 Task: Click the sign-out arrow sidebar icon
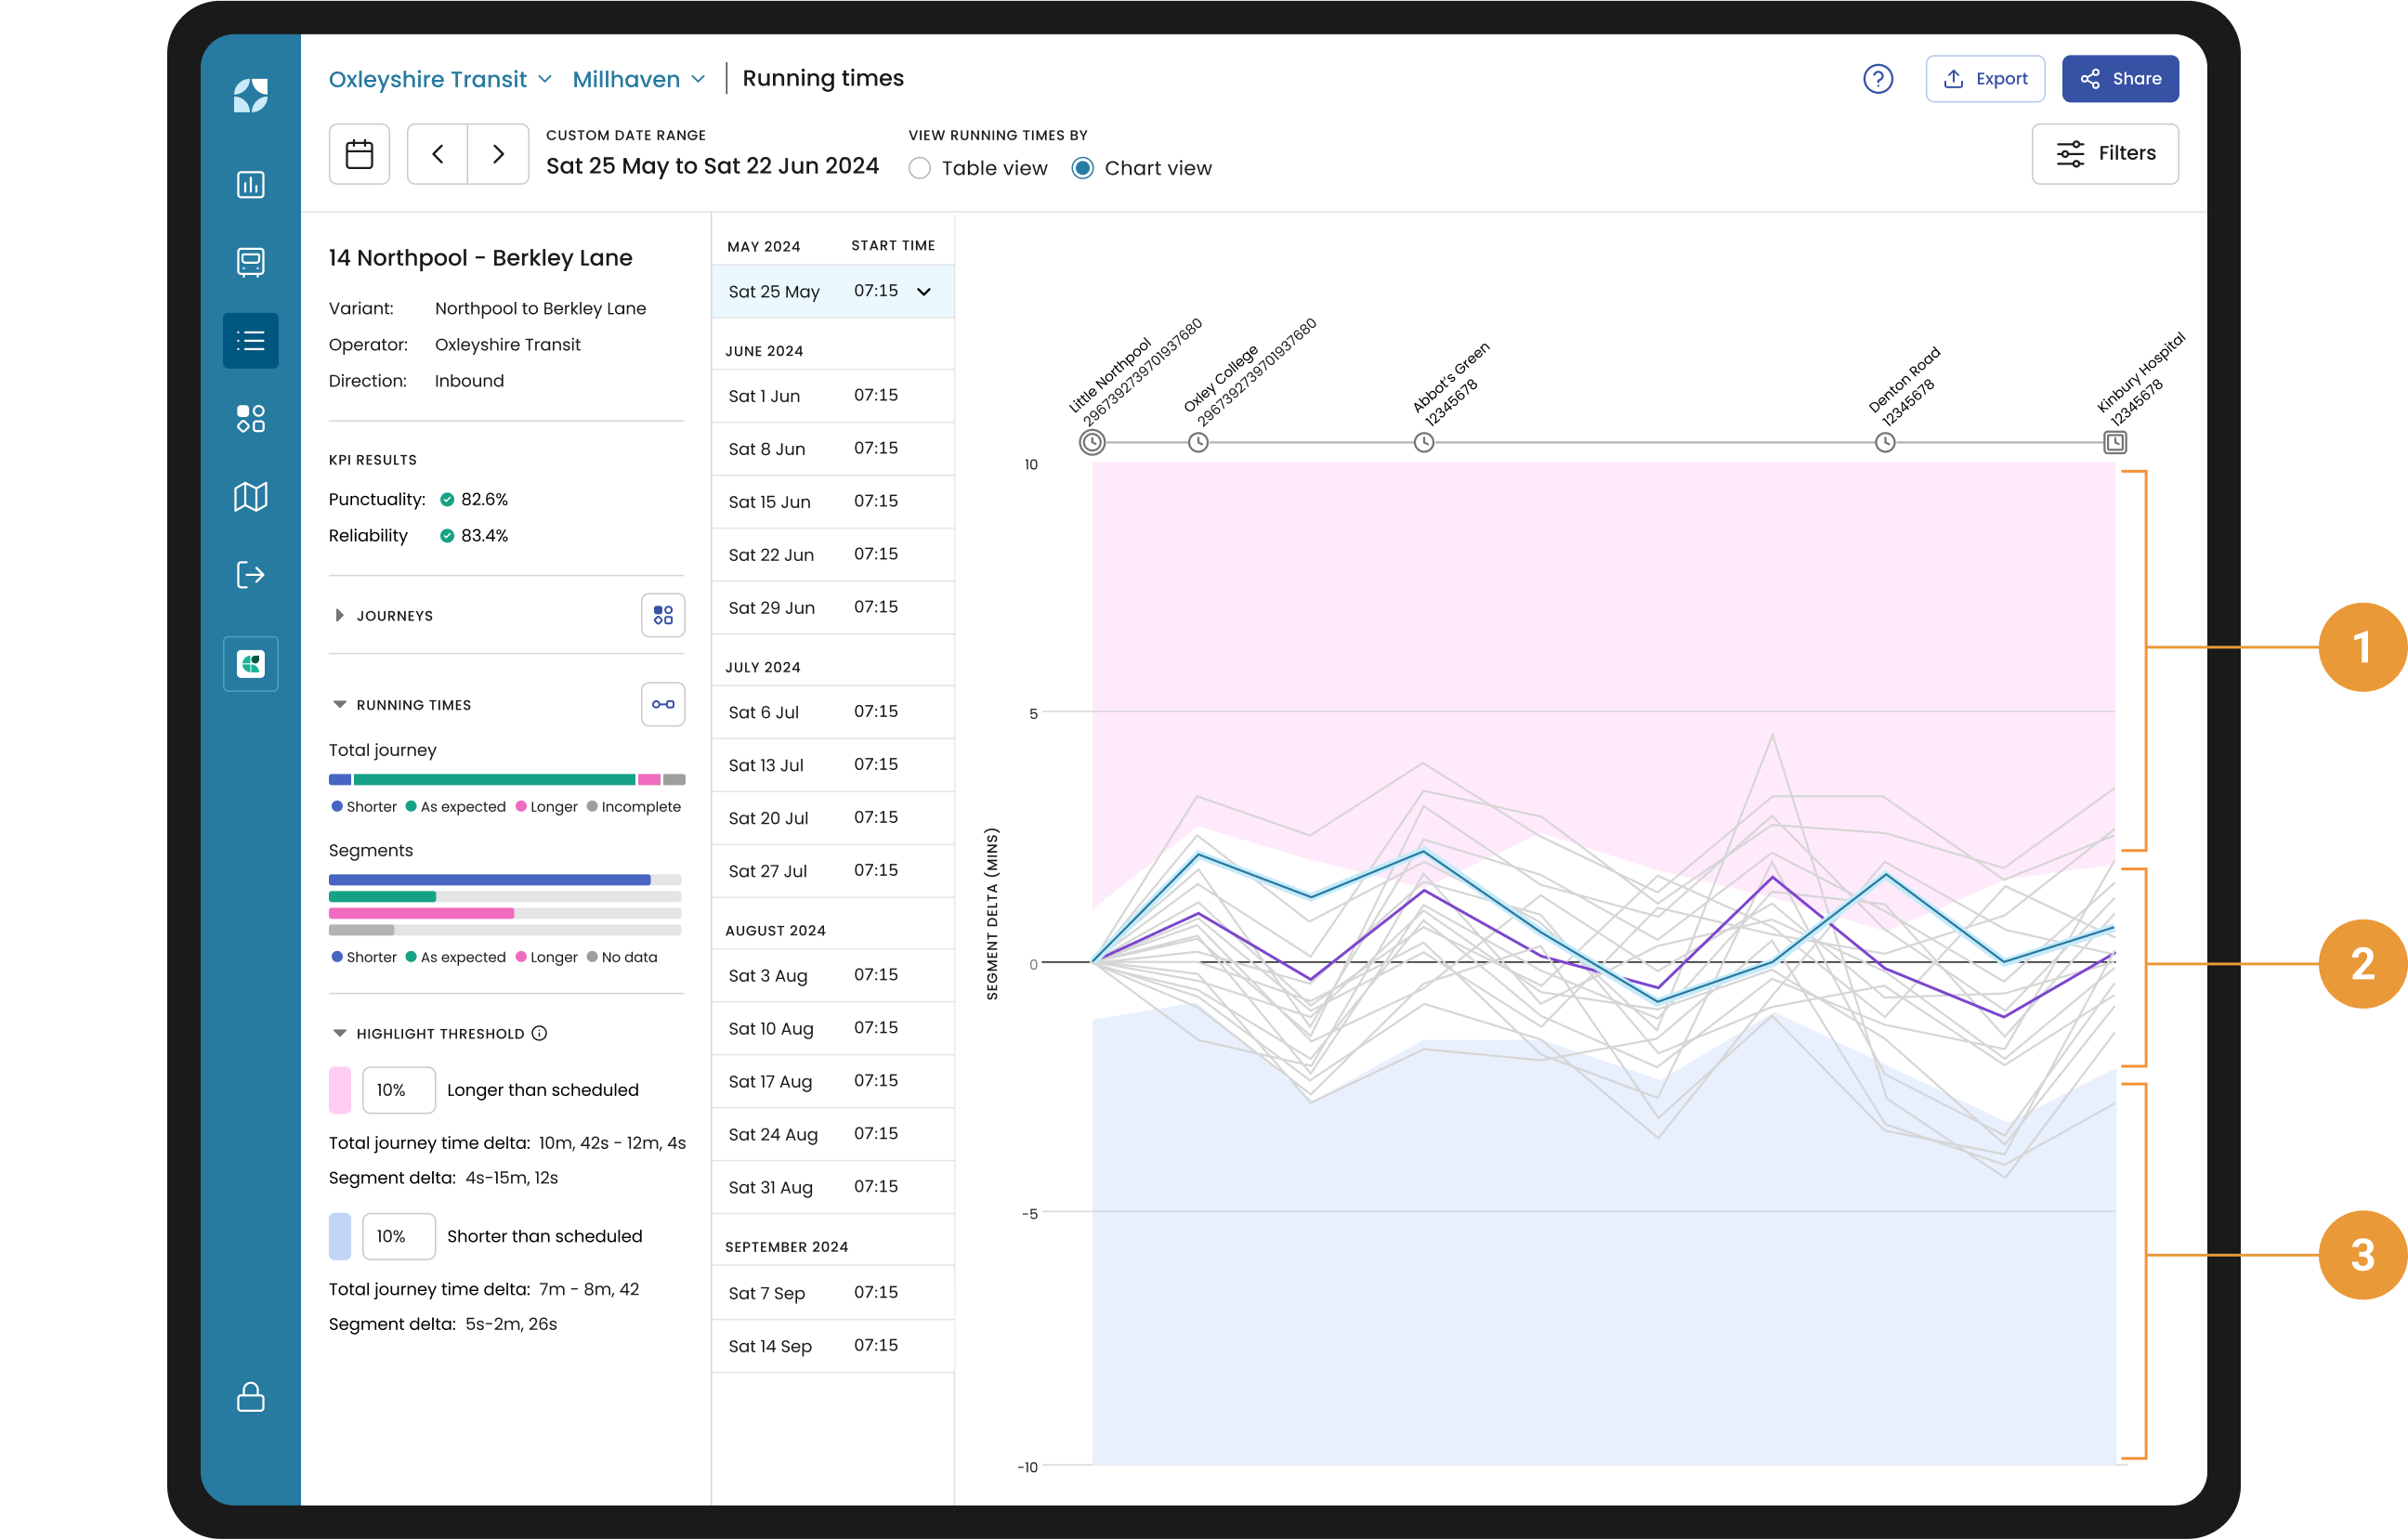(x=250, y=575)
